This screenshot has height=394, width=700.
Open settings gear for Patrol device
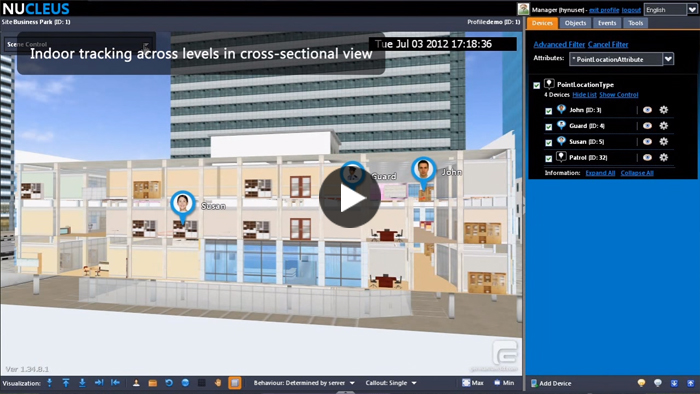point(664,158)
